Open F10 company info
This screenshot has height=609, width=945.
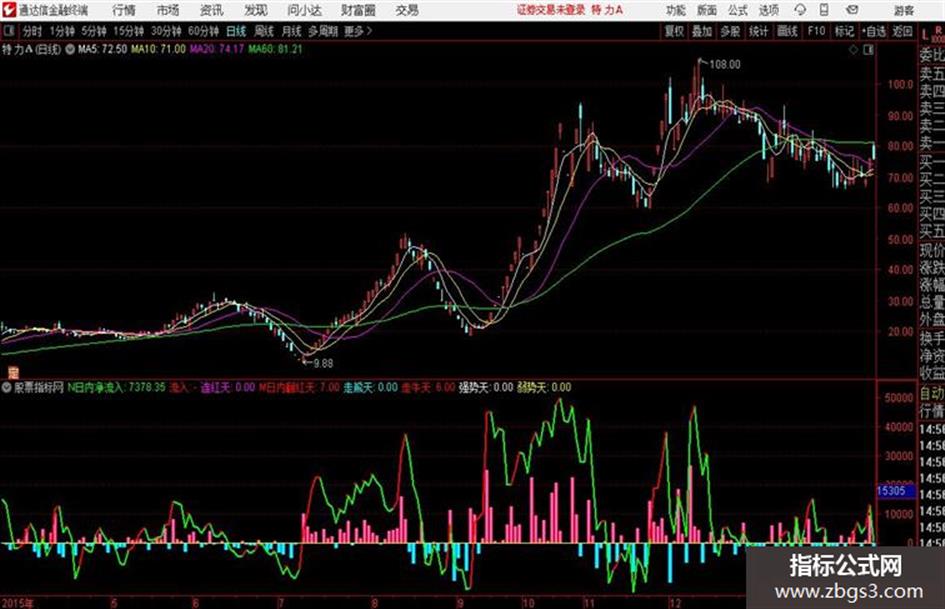click(x=816, y=31)
